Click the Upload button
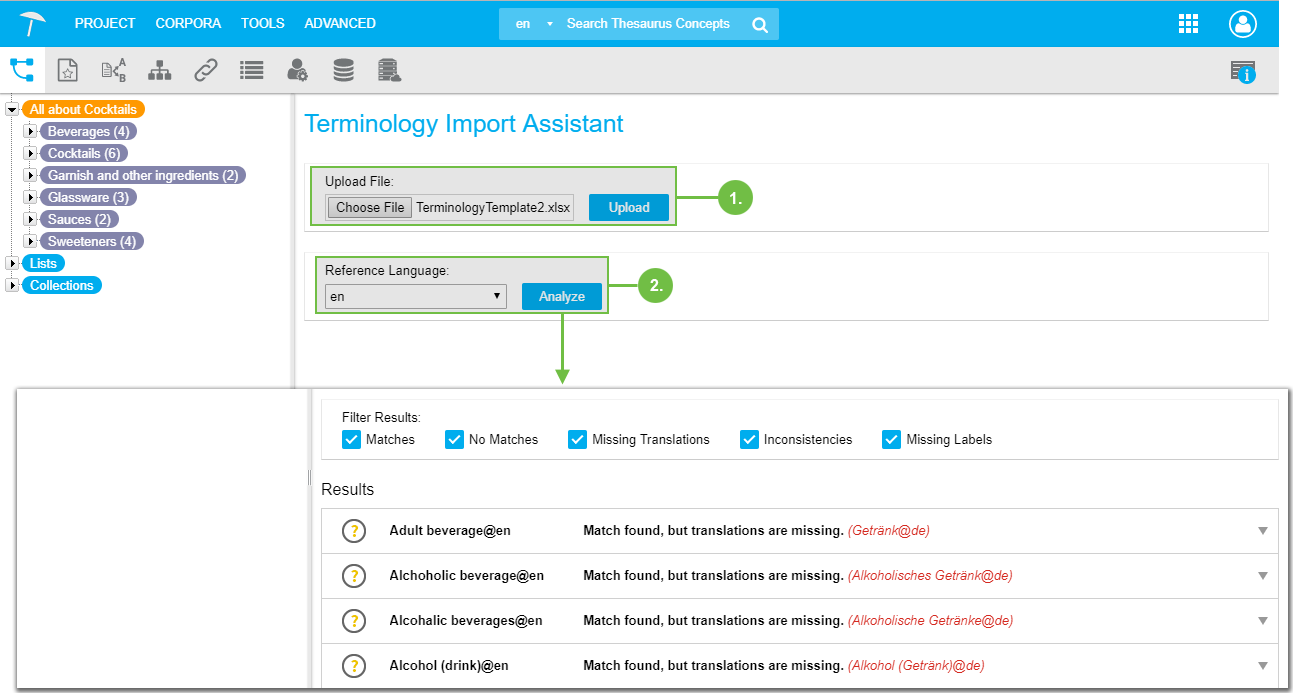 point(628,207)
